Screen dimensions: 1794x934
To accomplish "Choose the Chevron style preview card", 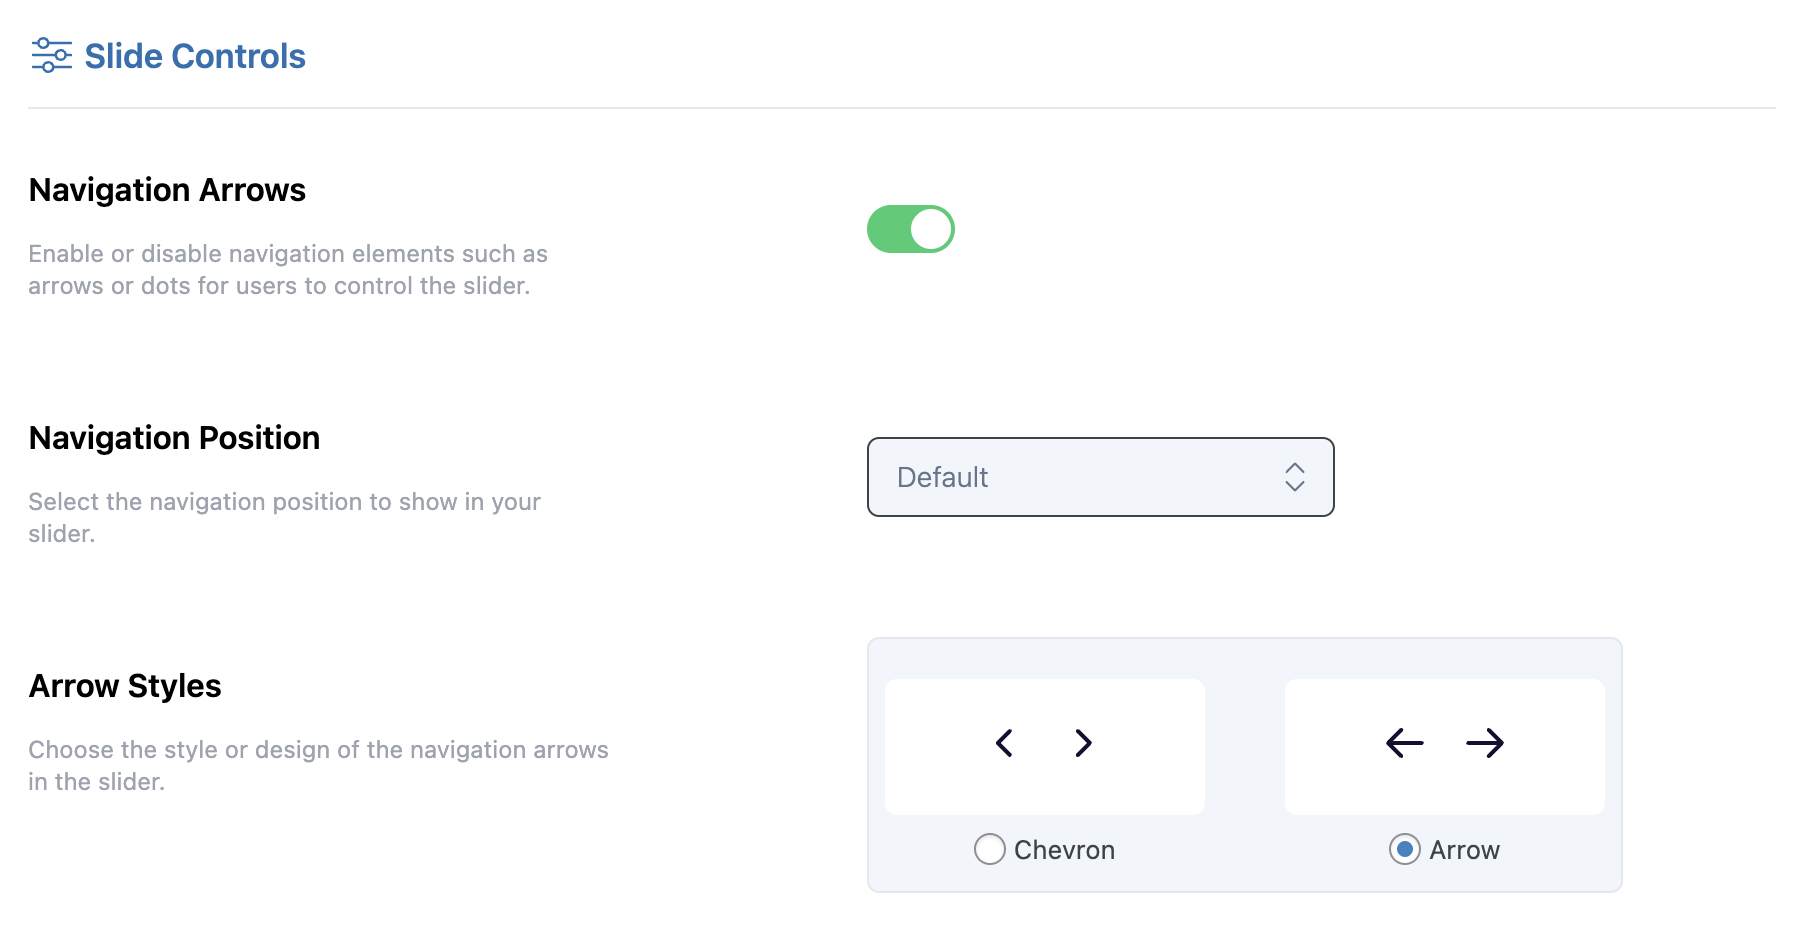I will 1045,747.
